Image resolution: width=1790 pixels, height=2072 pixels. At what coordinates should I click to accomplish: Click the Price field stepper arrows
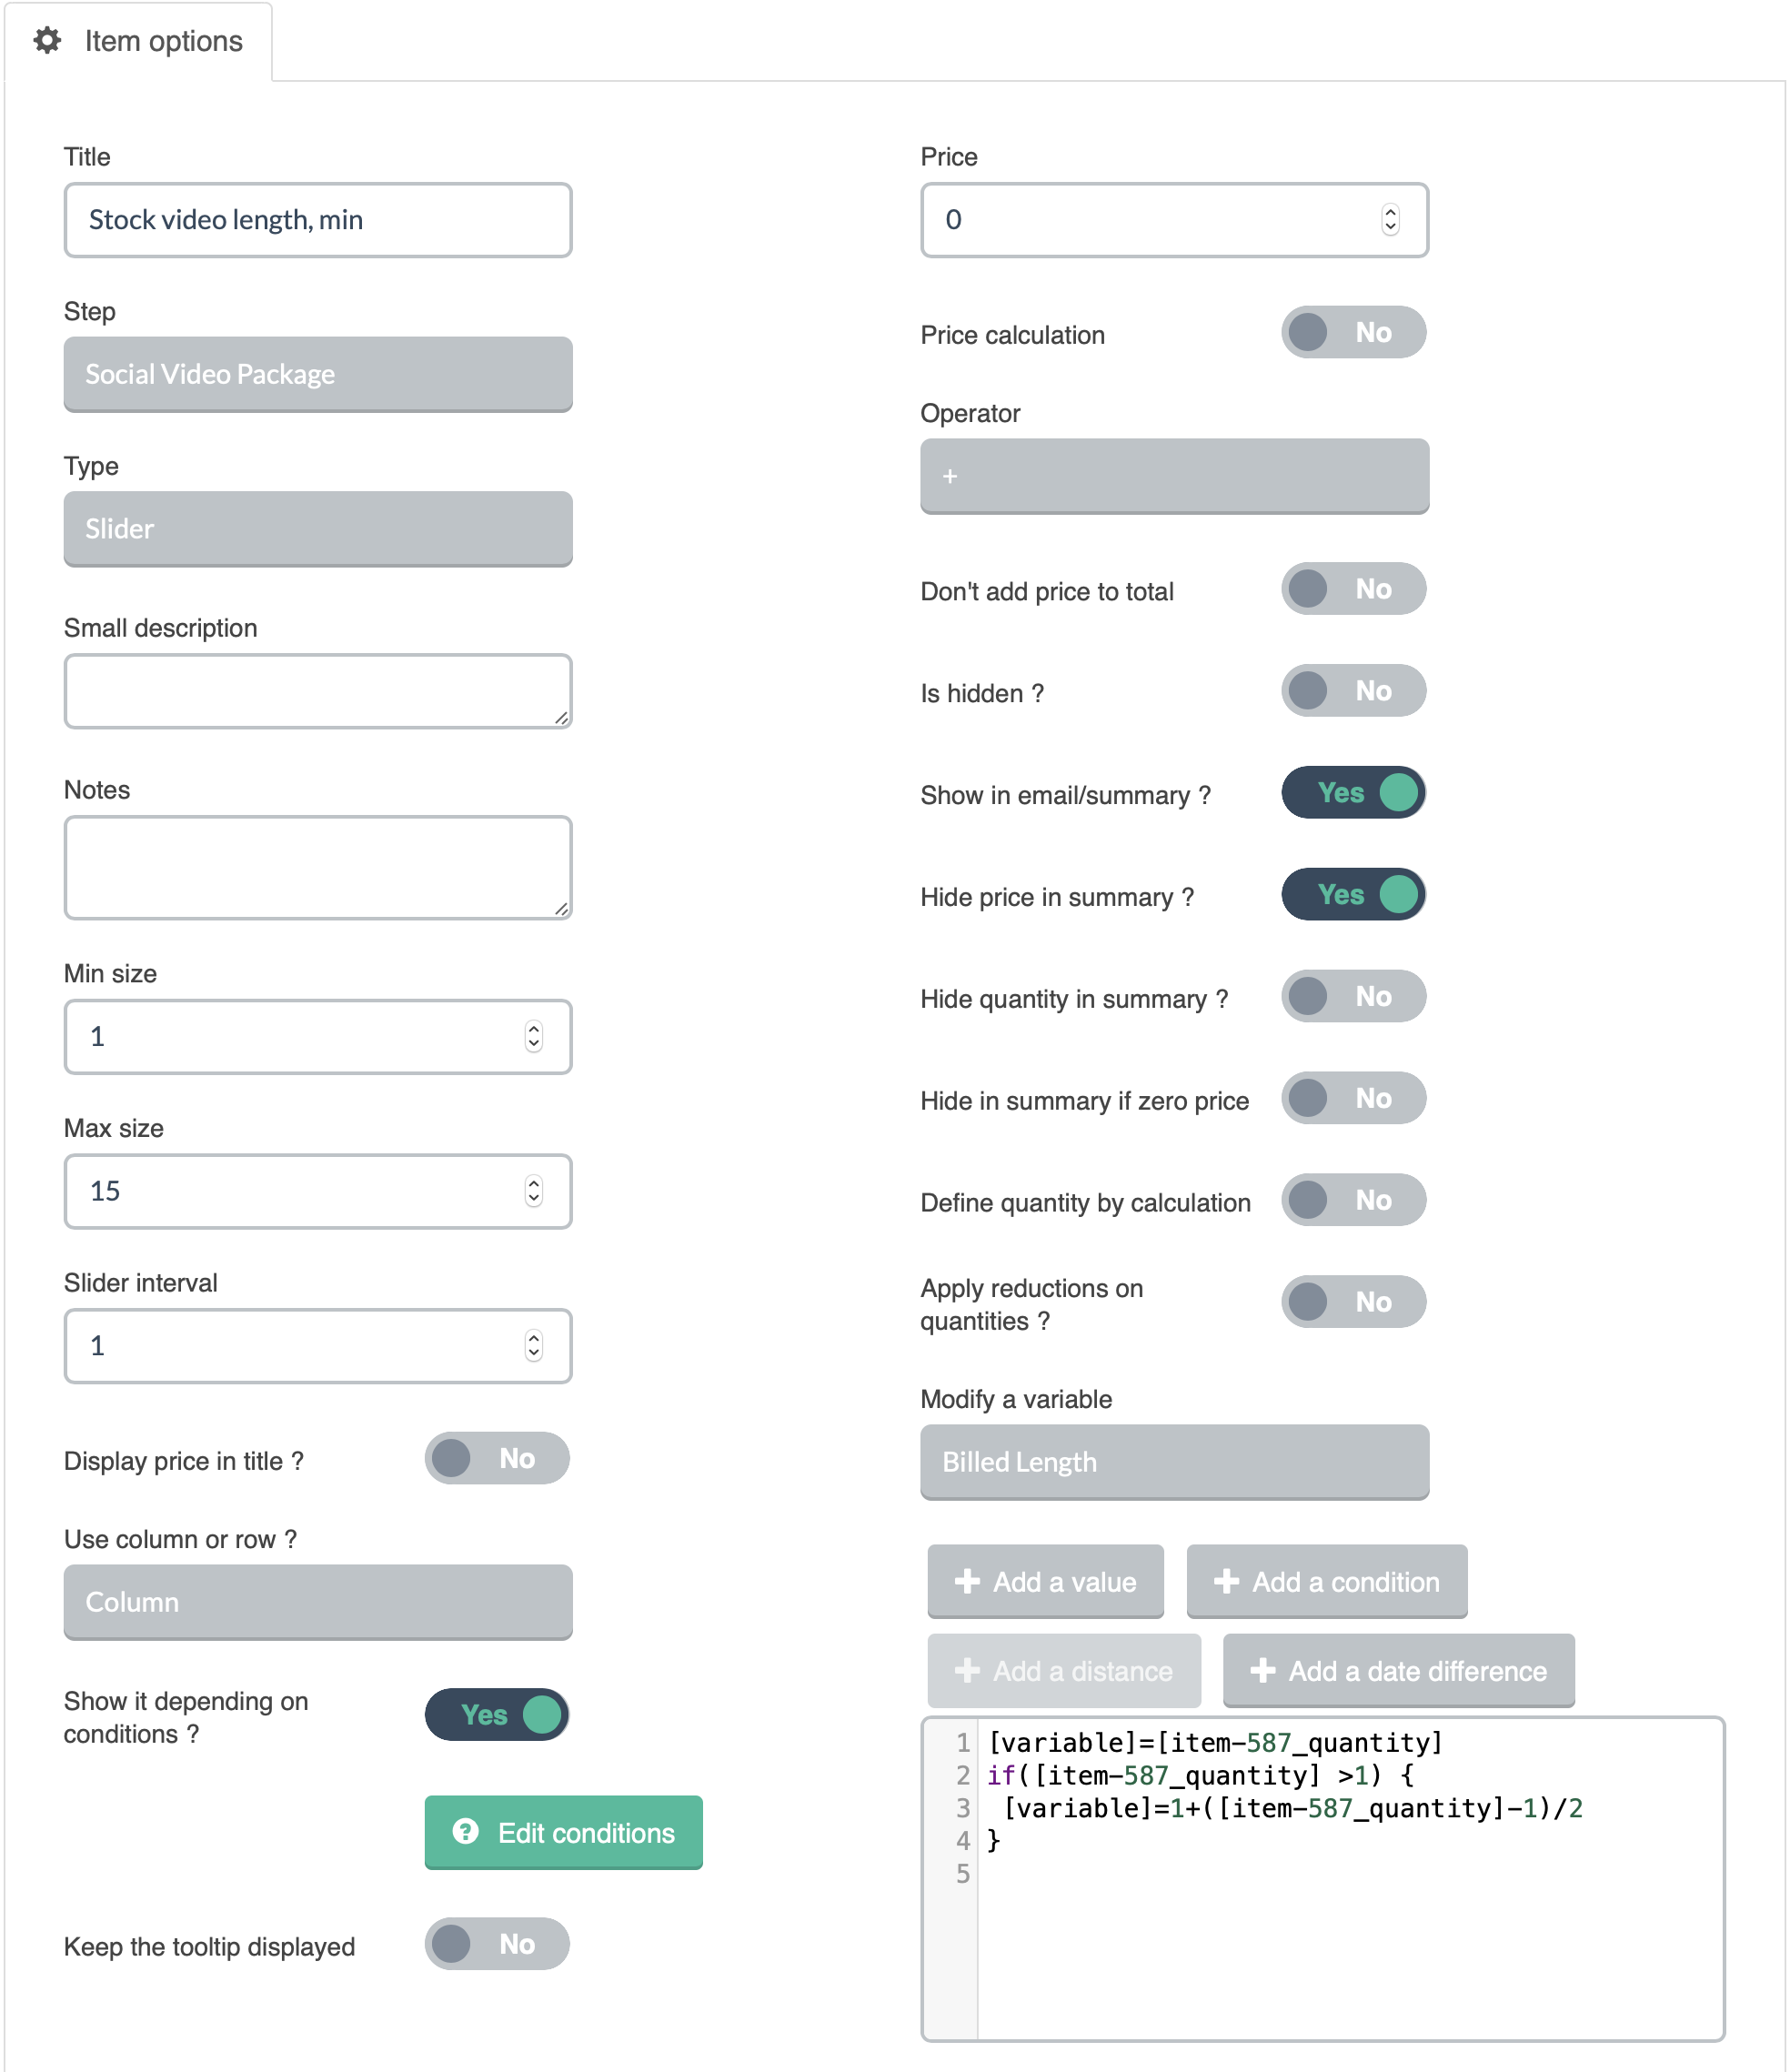[x=1390, y=220]
